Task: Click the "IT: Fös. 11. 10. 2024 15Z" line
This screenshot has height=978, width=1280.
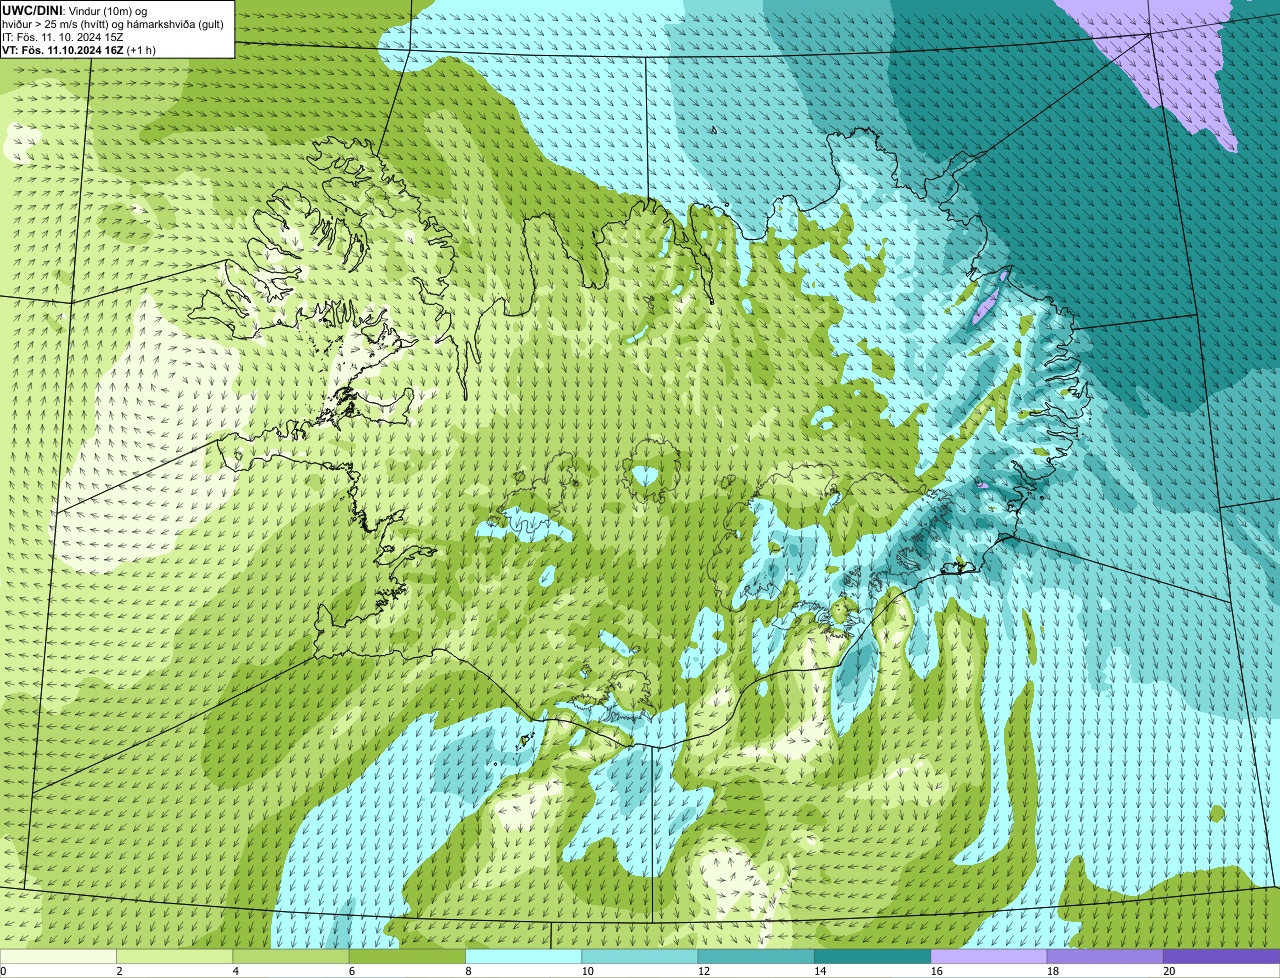Action: [x=63, y=36]
